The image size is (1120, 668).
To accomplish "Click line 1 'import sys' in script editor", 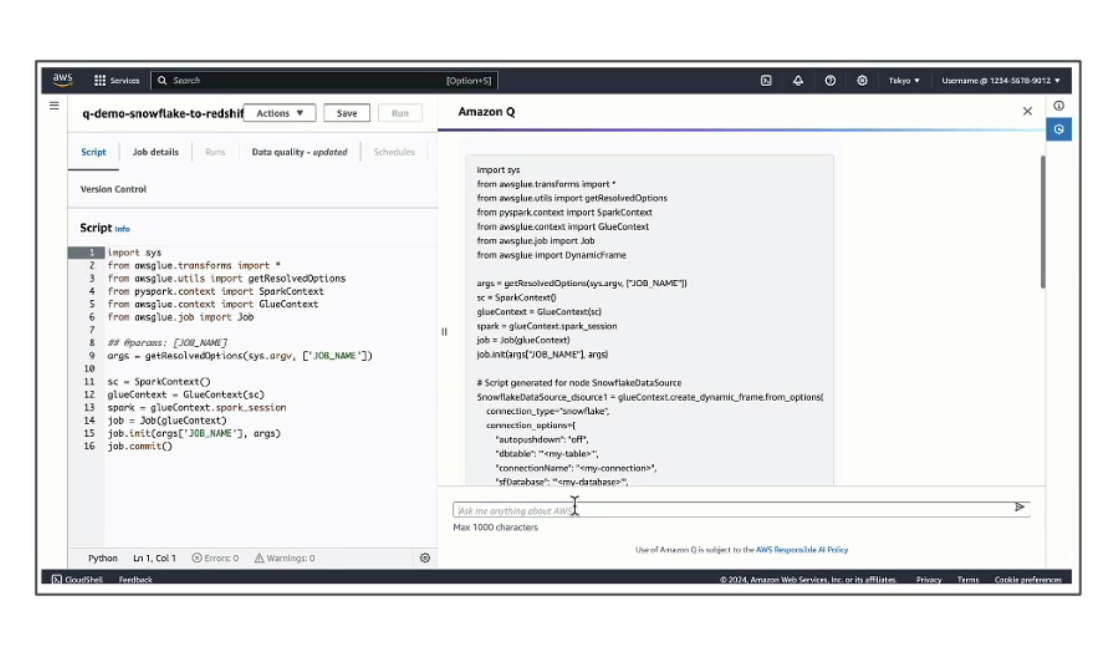I will (134, 252).
